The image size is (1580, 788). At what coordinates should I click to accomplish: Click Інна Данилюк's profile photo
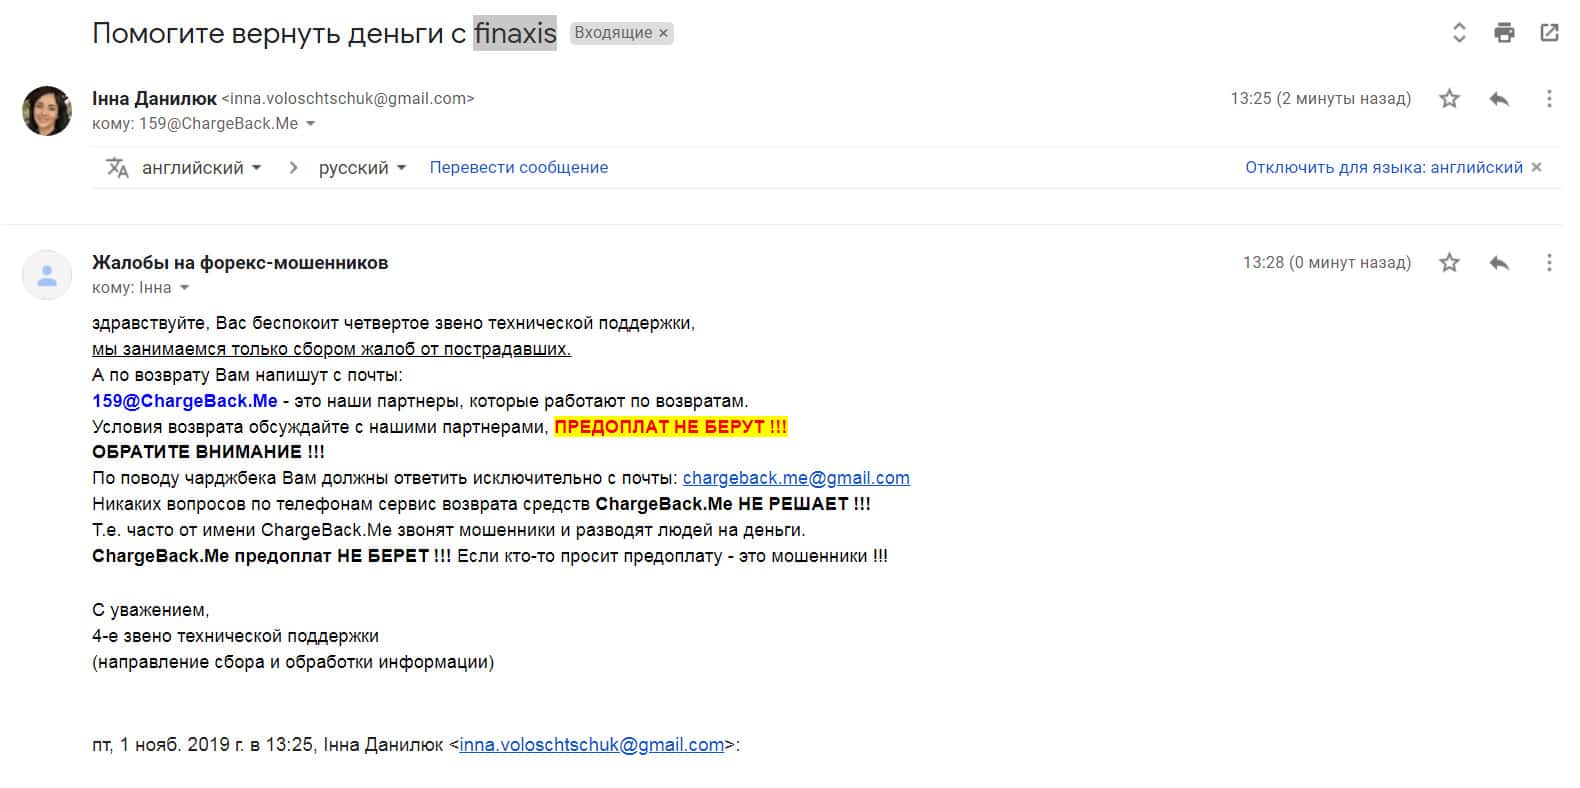[47, 110]
